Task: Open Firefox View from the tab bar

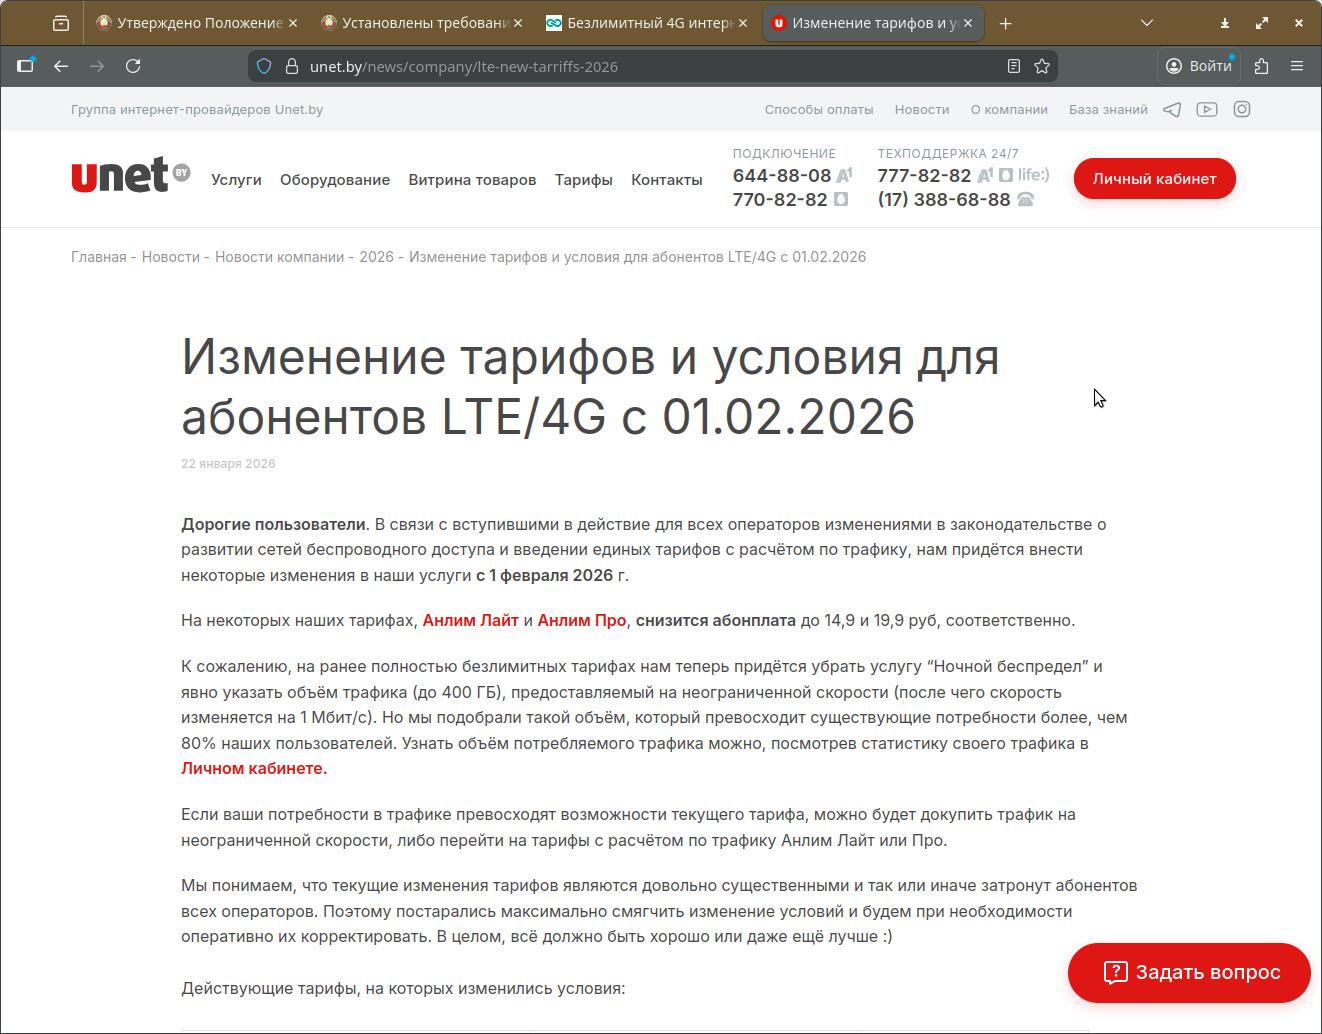Action: 61,23
